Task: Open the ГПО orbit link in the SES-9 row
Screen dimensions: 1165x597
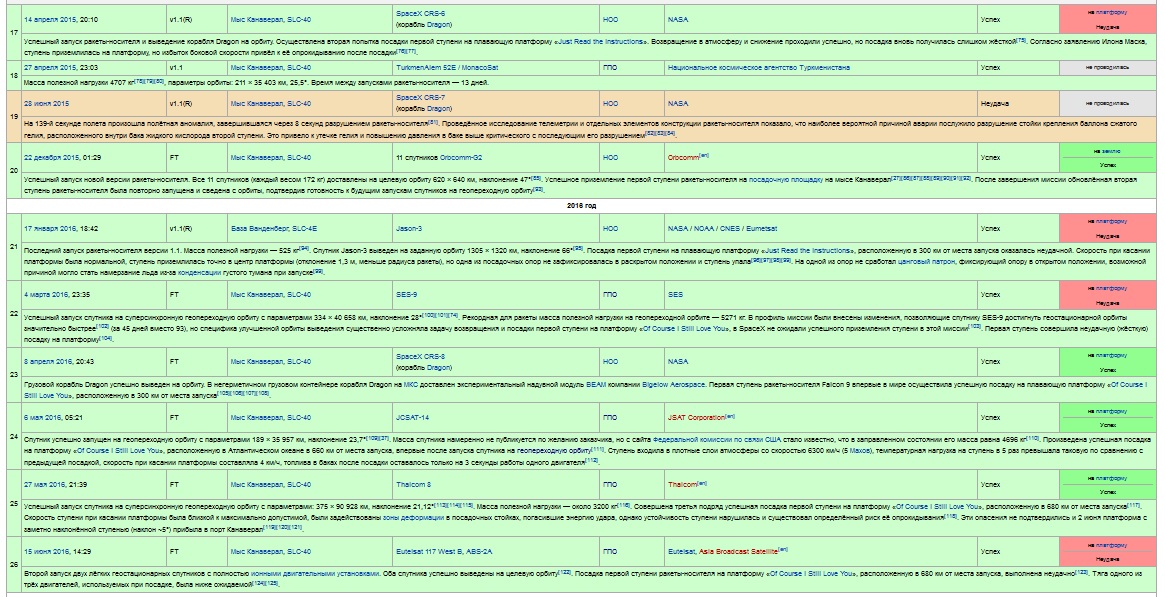Action: pos(610,295)
